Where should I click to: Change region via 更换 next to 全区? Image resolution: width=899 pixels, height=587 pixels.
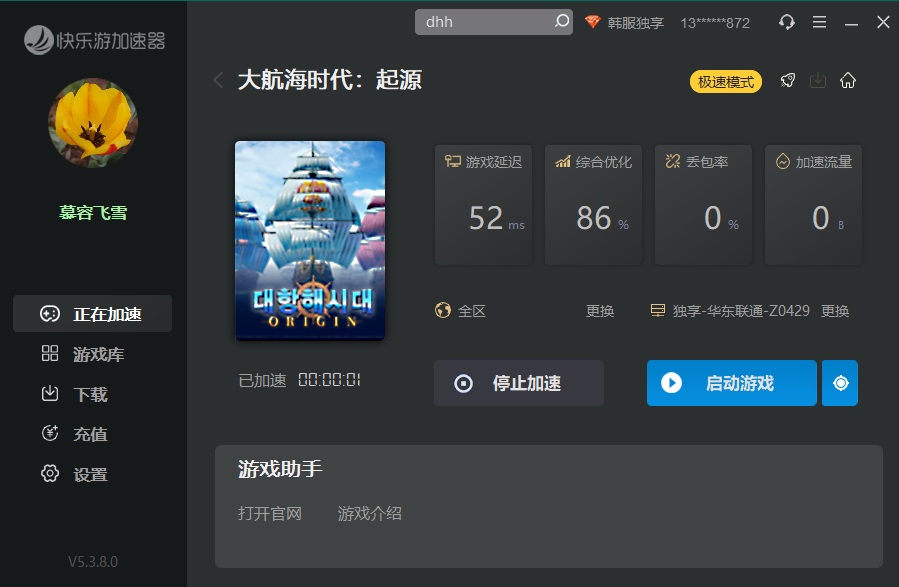(600, 311)
